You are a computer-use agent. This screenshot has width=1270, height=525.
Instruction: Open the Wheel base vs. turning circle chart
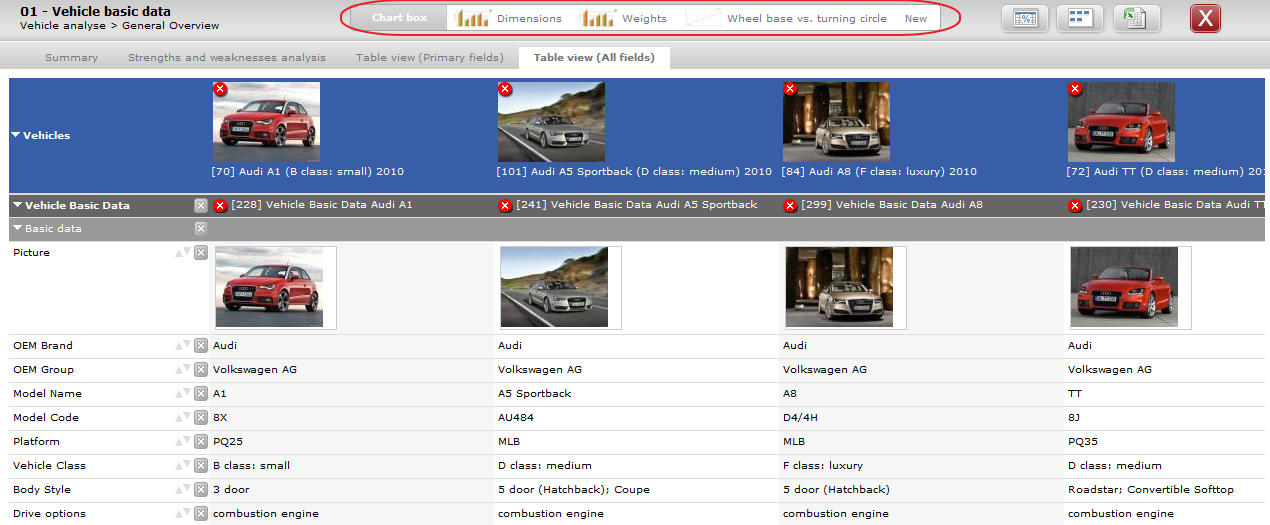(x=788, y=18)
